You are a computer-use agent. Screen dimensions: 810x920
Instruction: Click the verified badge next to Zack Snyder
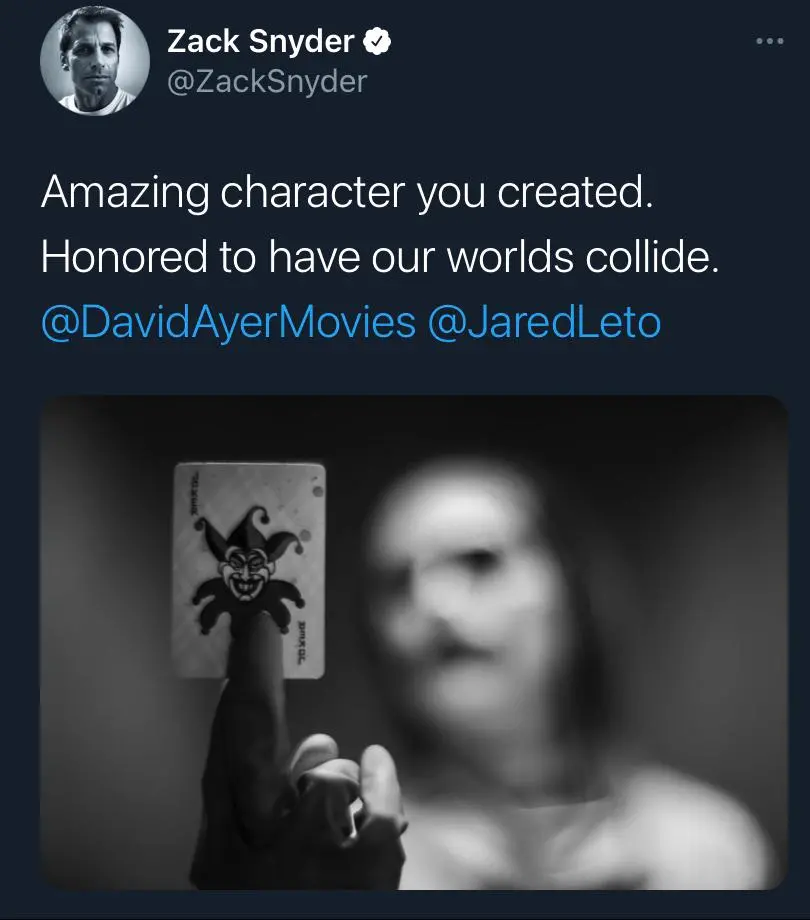pyautogui.click(x=377, y=42)
